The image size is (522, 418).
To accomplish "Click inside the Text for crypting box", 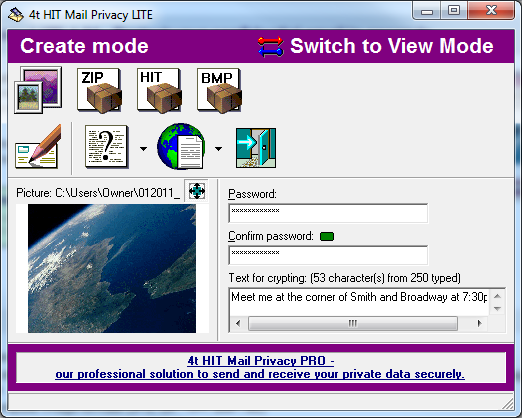I will pyautogui.click(x=359, y=302).
